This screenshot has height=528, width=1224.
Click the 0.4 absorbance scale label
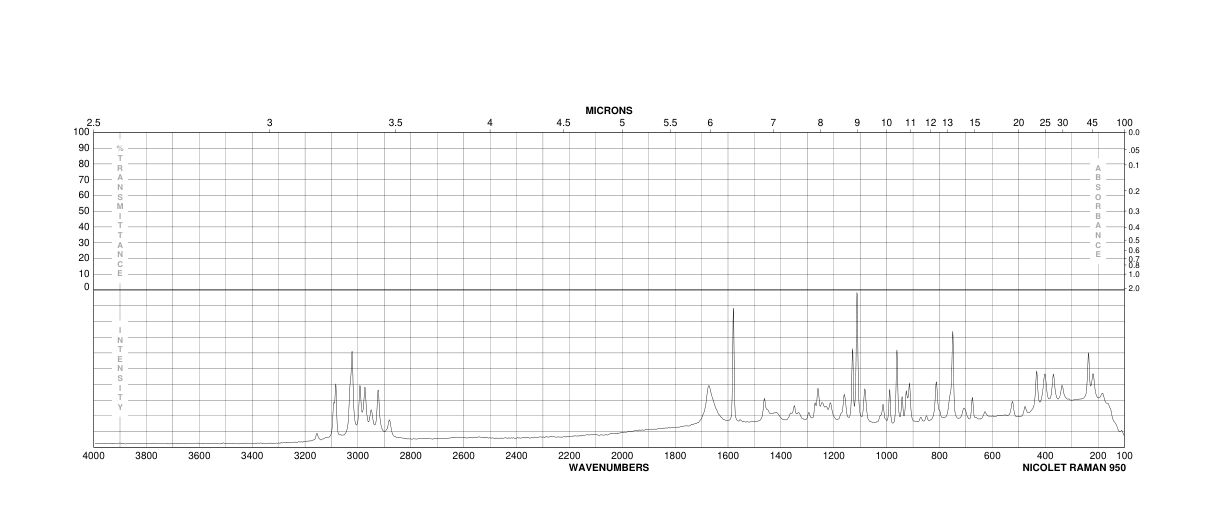[x=1134, y=228]
